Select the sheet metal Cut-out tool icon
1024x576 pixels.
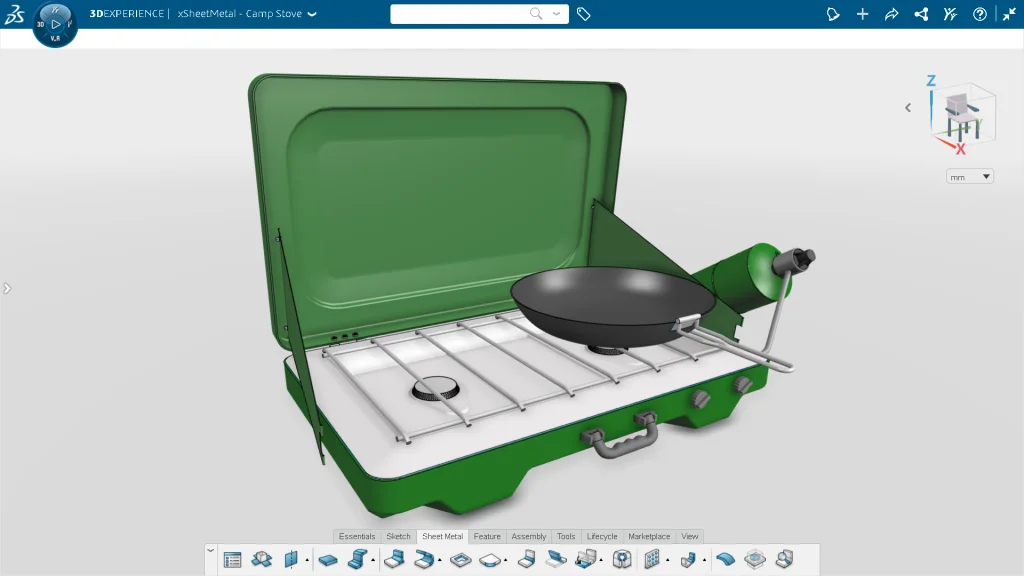tap(460, 560)
